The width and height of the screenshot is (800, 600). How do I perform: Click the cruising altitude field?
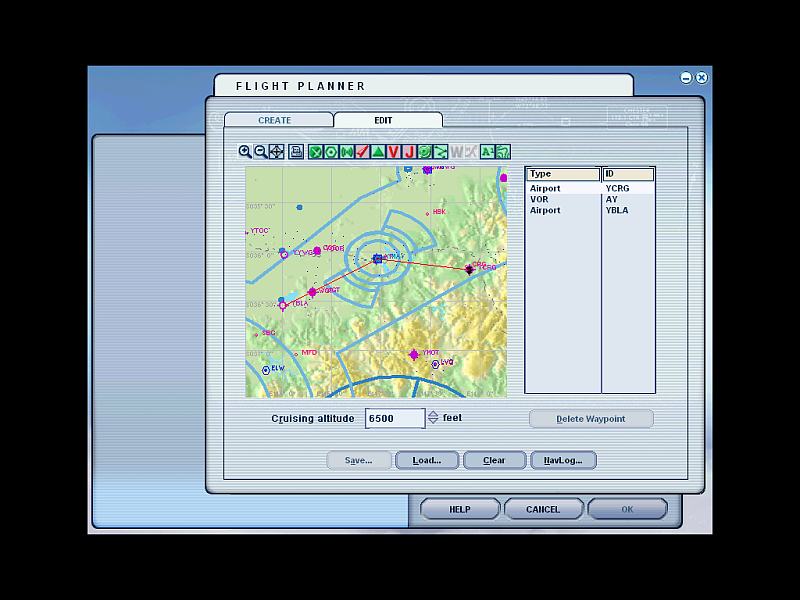395,418
